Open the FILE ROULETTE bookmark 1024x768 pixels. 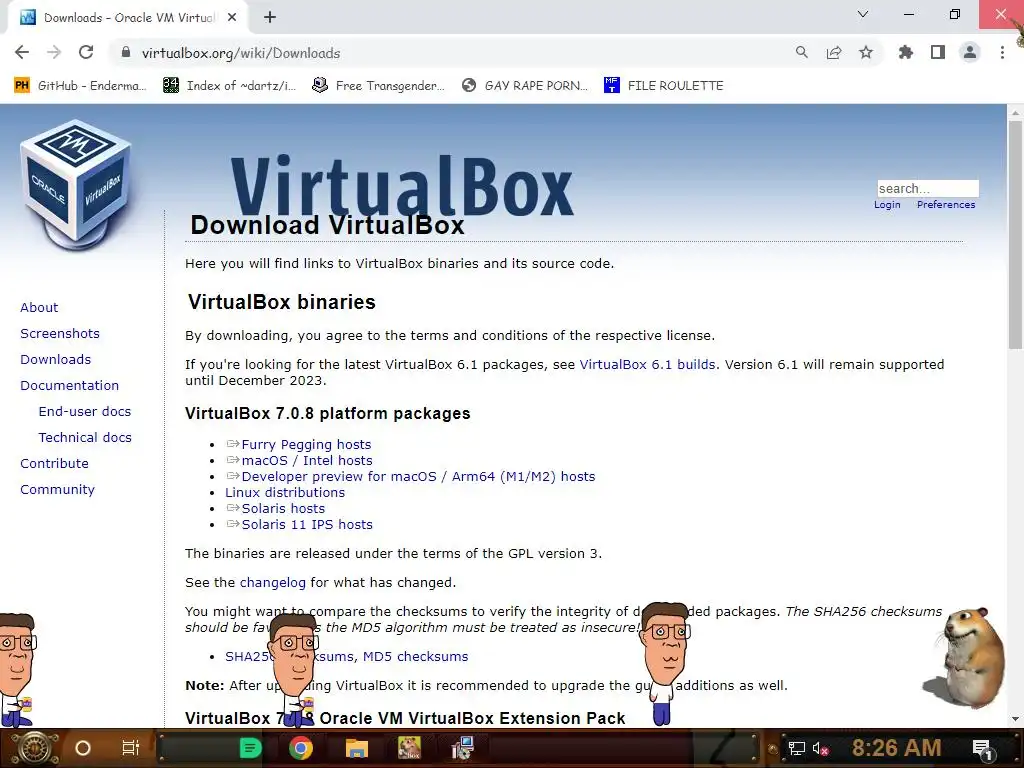664,86
